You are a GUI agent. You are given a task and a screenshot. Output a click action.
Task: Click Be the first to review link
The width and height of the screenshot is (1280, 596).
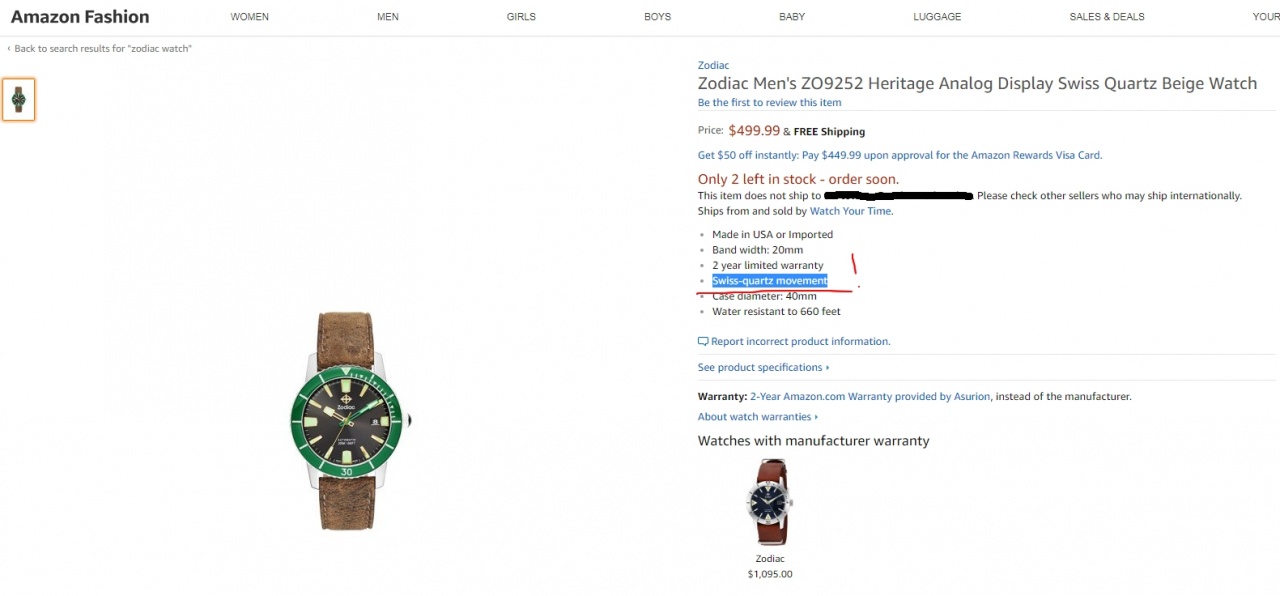(x=769, y=103)
